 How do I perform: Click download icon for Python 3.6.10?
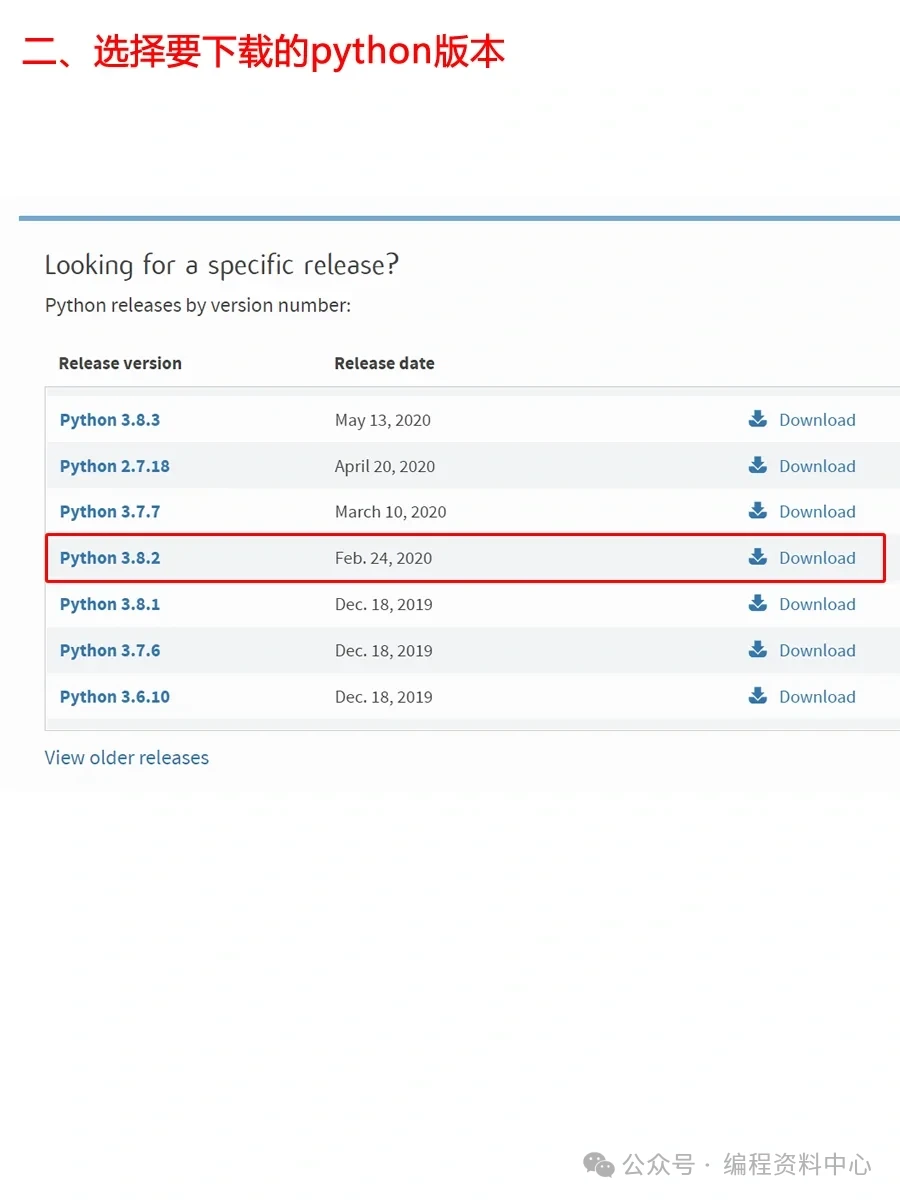pyautogui.click(x=758, y=696)
